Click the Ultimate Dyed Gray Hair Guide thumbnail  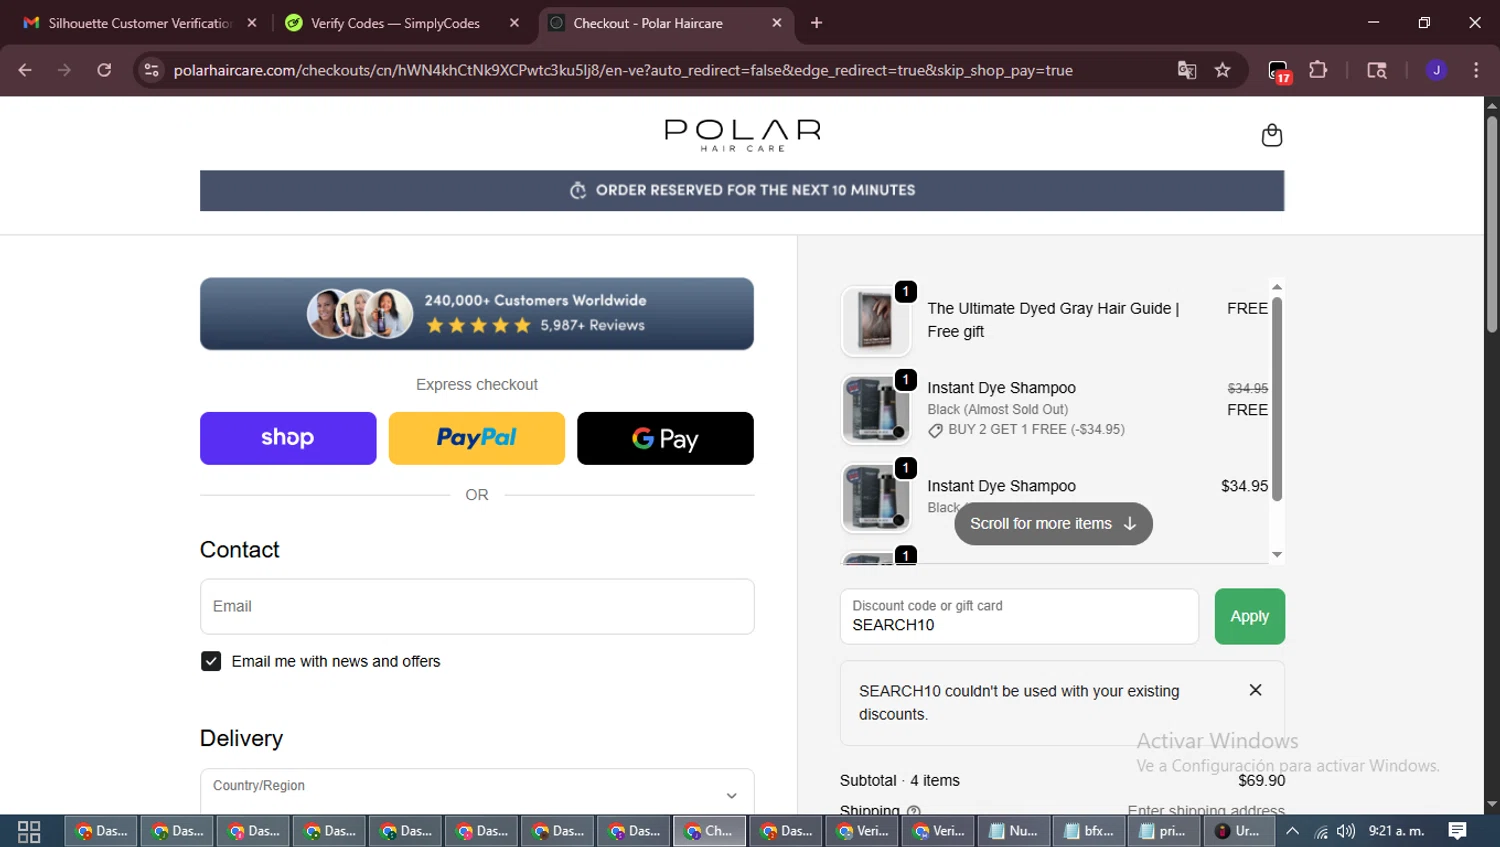point(876,321)
